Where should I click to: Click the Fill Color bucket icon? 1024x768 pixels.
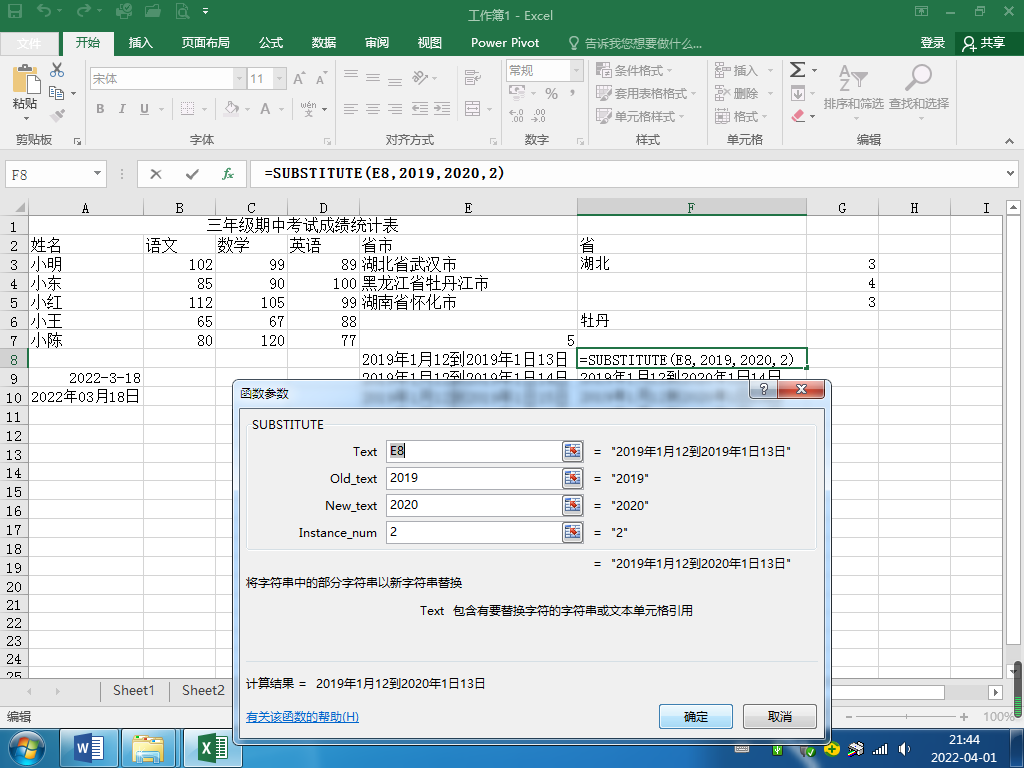coord(231,108)
